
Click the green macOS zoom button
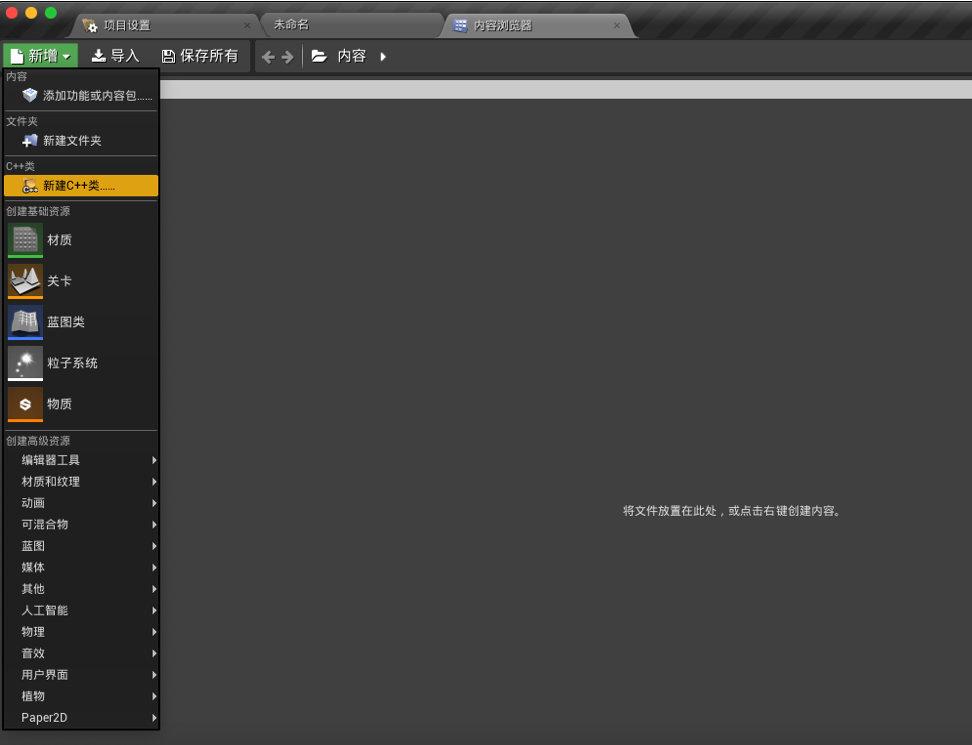click(51, 12)
